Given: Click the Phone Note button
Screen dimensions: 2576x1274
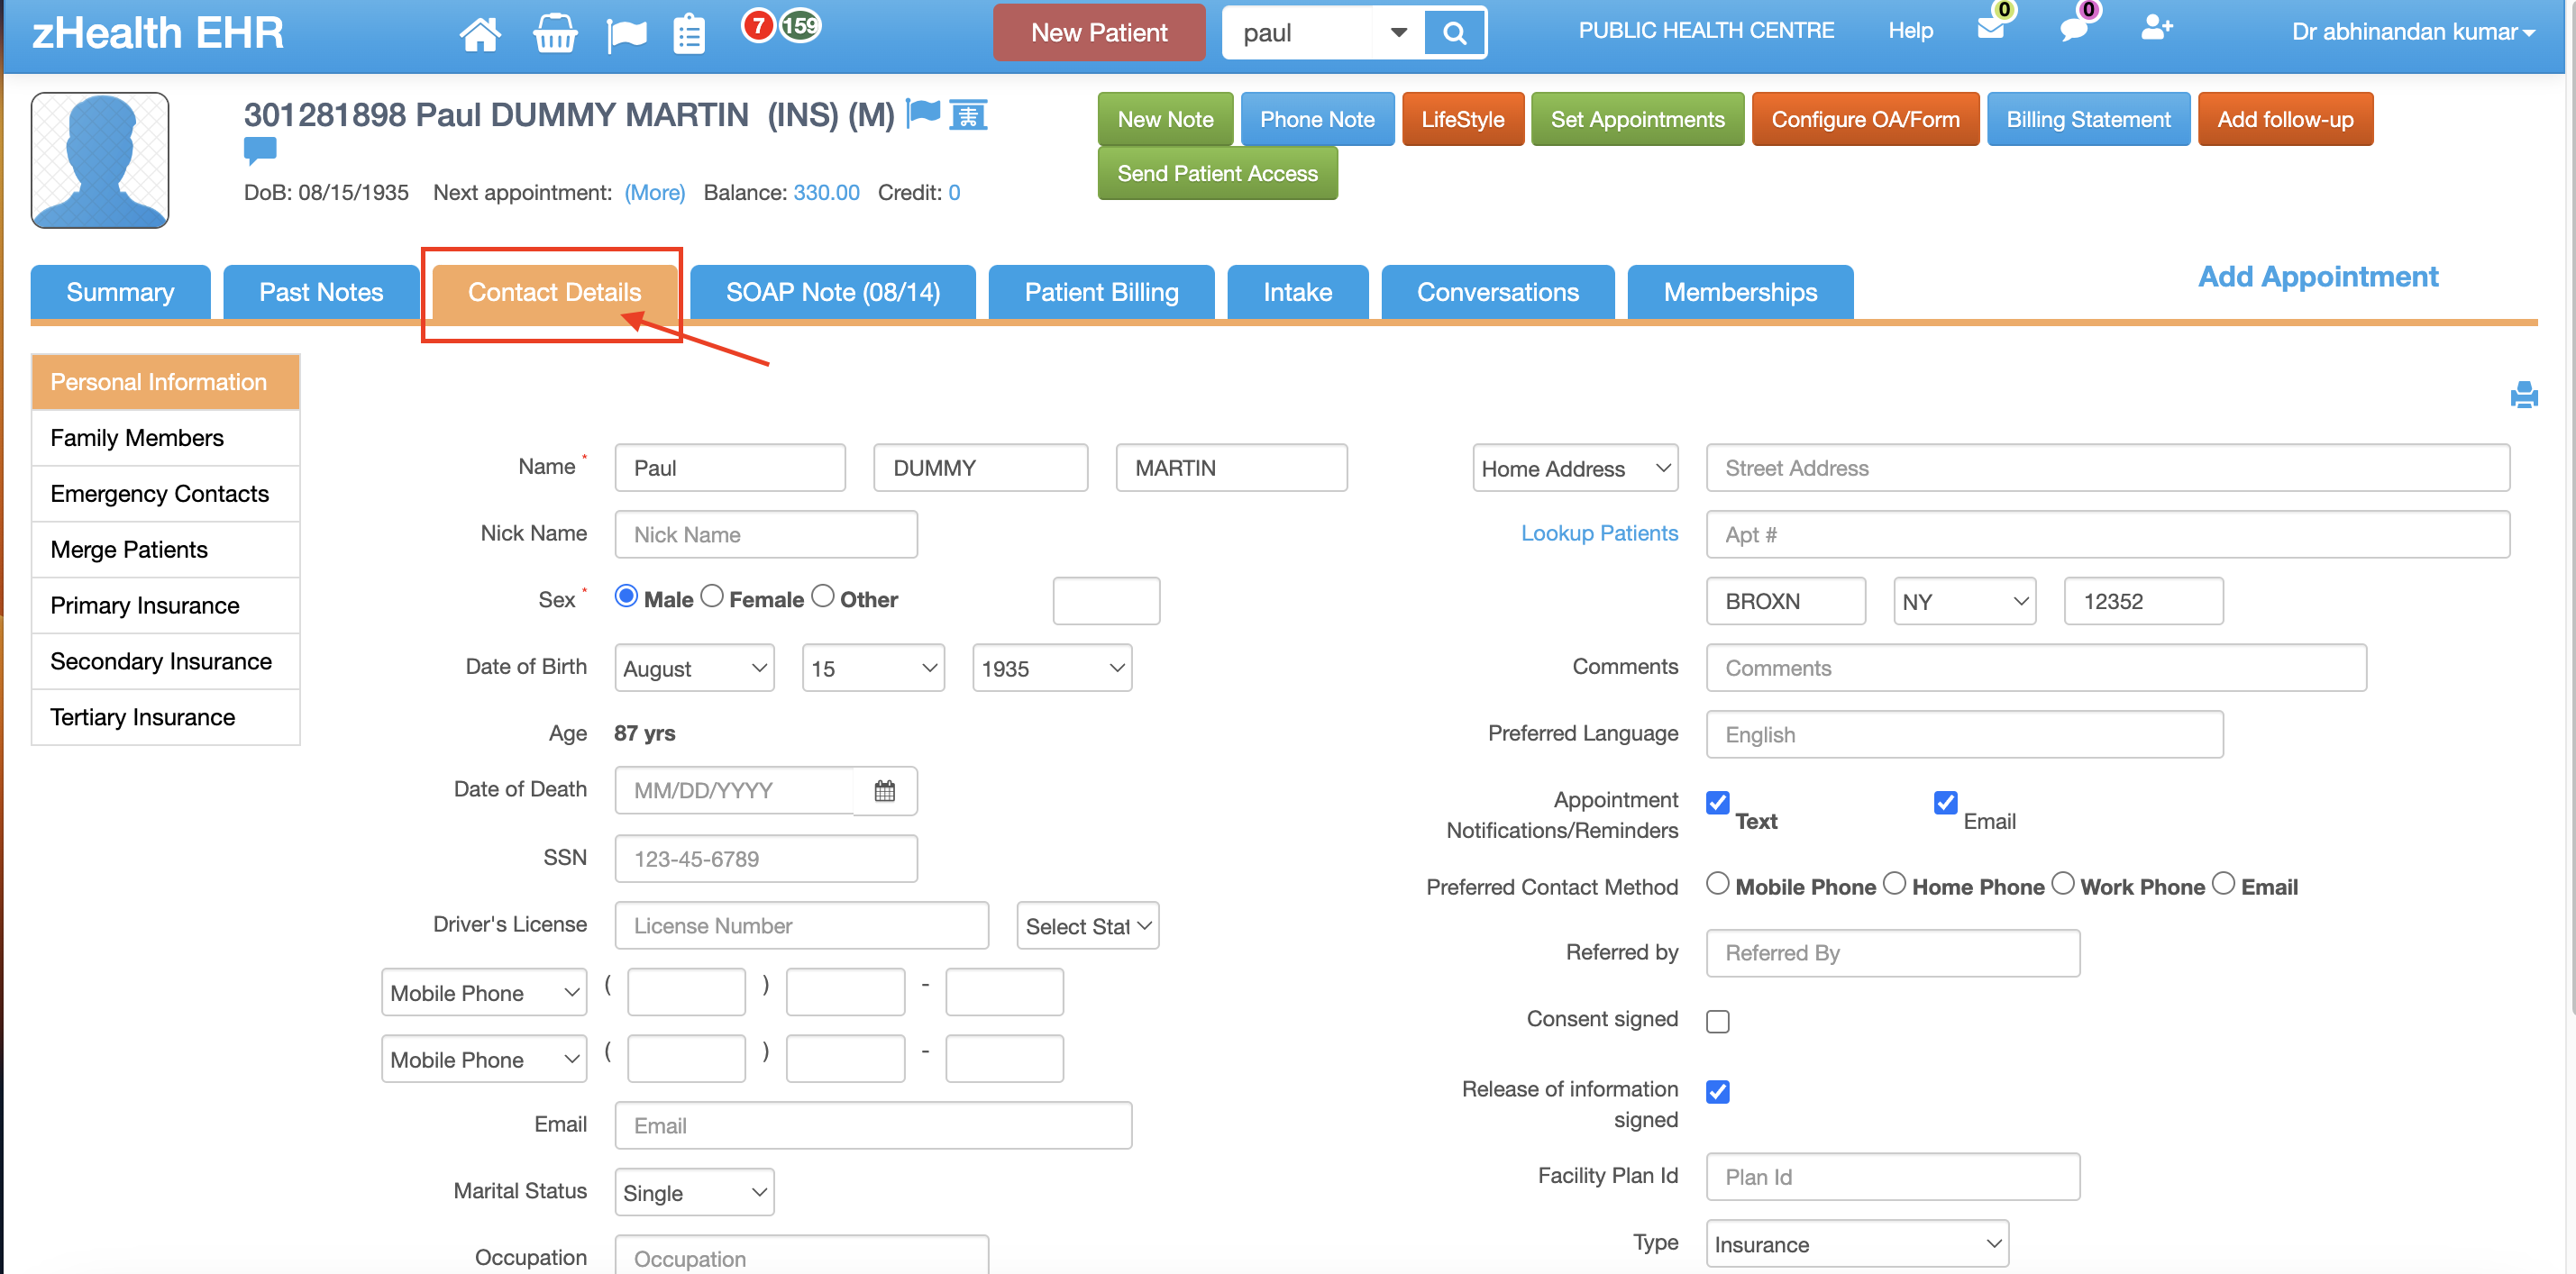Looking at the screenshot, I should coord(1317,119).
